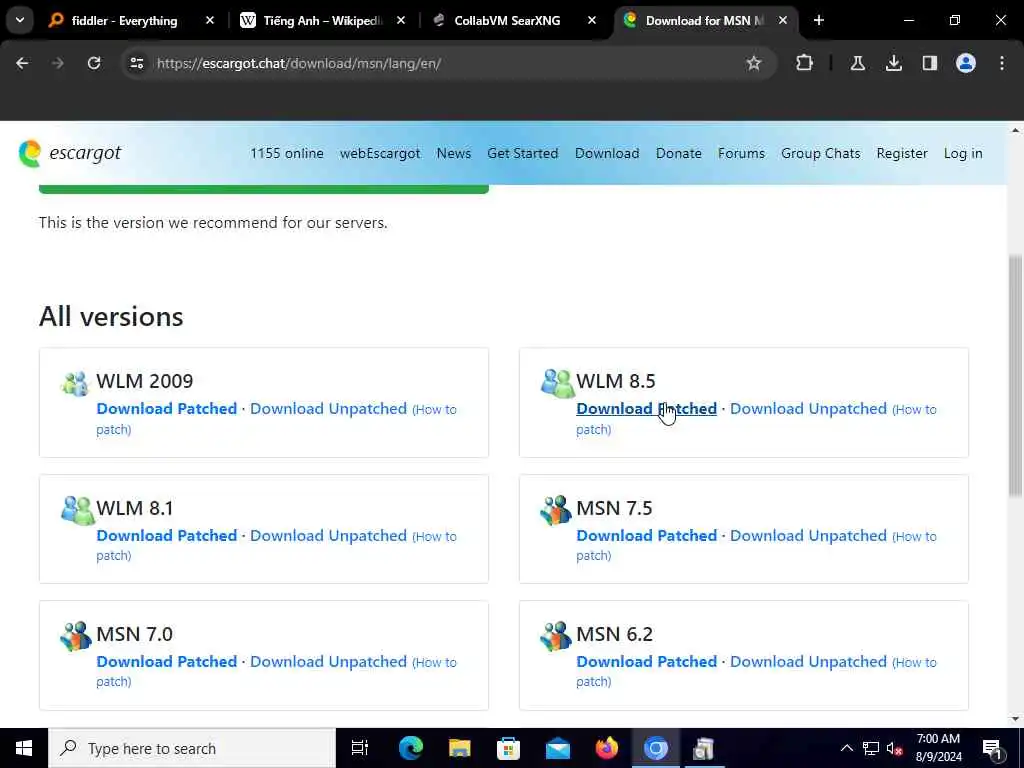Click 1155 online counter link

[287, 153]
